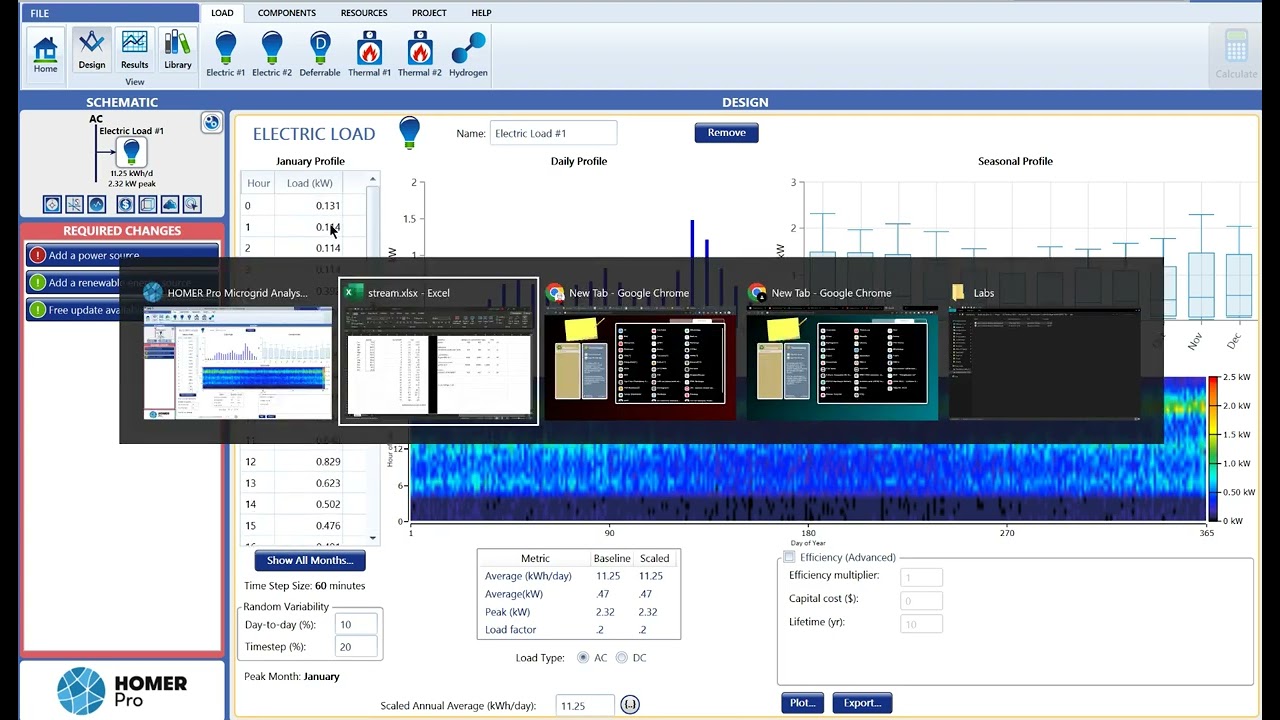Enable the Efficiency (Advanced) checkbox
The height and width of the screenshot is (720, 1280).
pyautogui.click(x=789, y=557)
